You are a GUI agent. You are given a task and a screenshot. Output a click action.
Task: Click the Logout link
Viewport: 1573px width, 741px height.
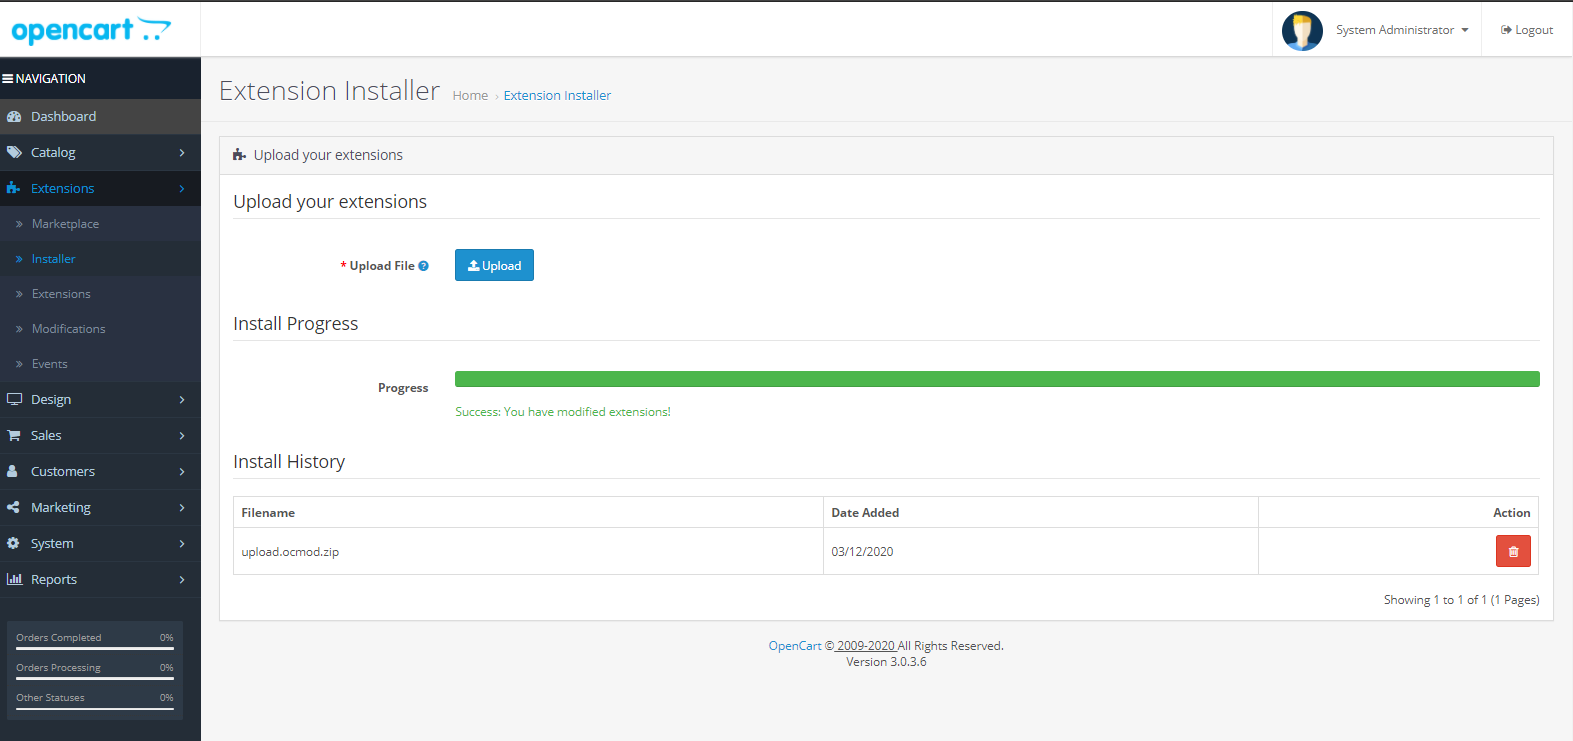[x=1526, y=30]
